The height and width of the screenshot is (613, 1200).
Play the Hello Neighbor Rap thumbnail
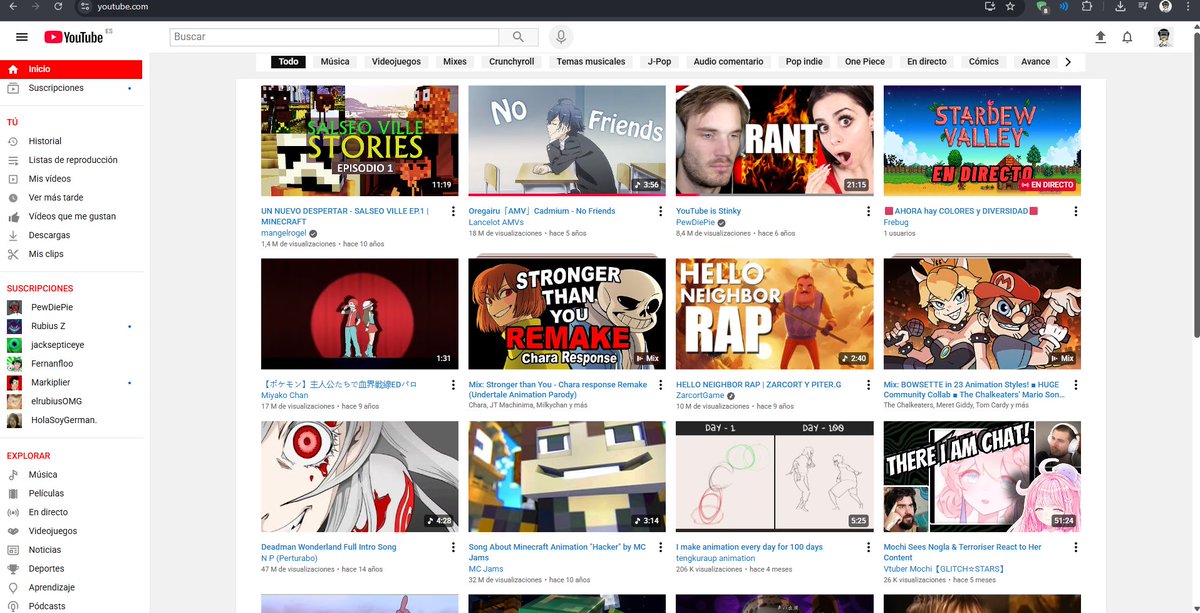[x=774, y=314]
